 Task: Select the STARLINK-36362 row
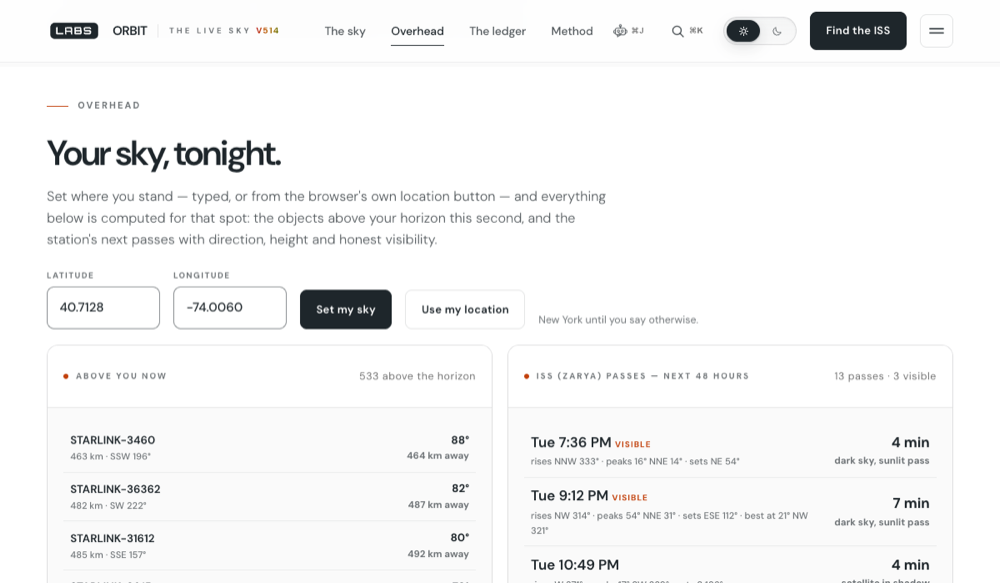click(x=270, y=497)
